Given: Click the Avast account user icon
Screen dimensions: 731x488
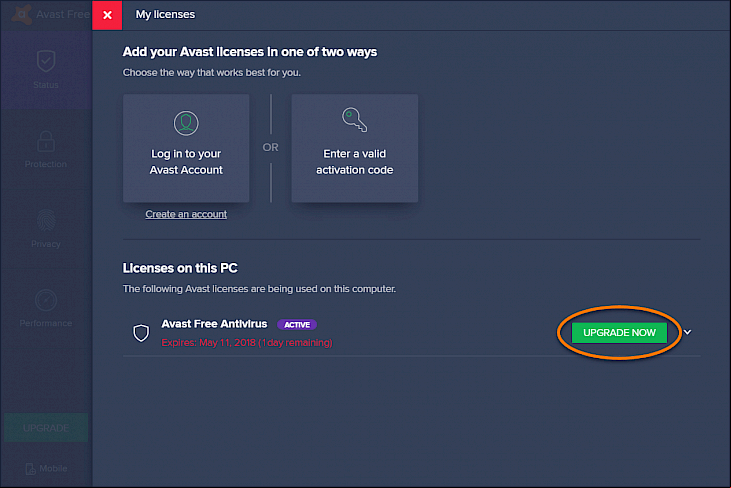Looking at the screenshot, I should [x=186, y=123].
